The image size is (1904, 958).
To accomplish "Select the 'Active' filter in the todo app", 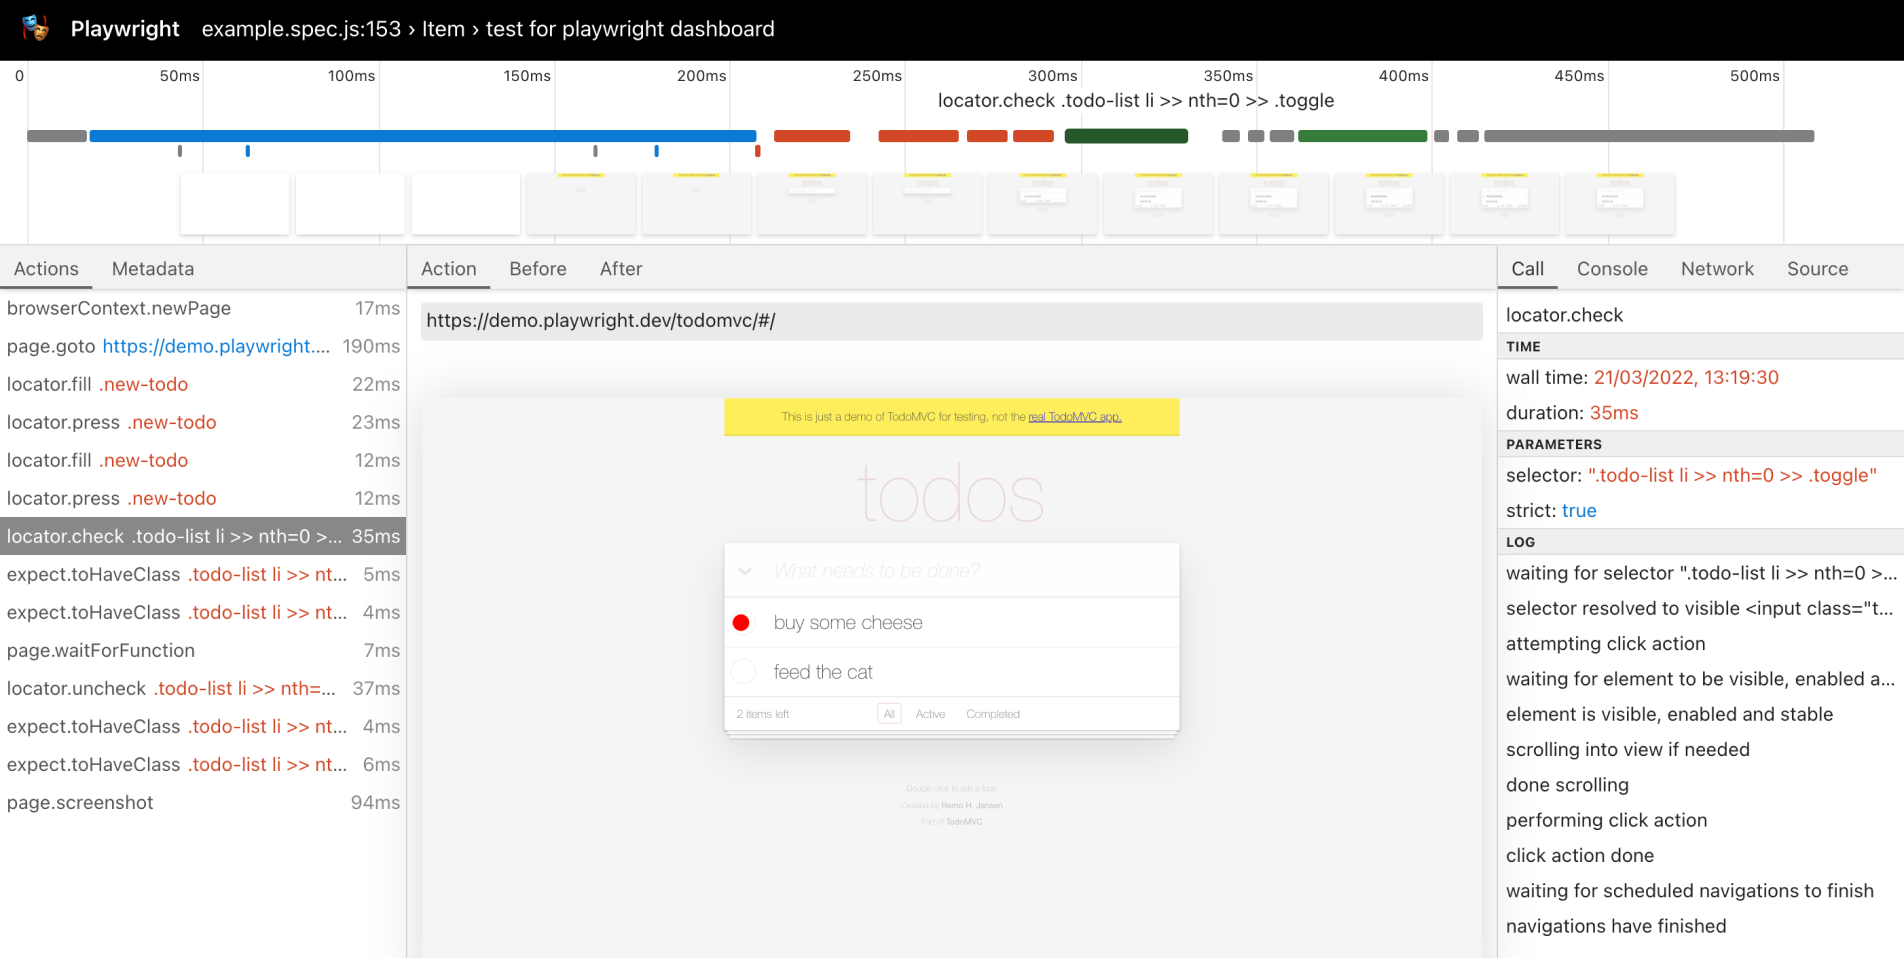I will click(930, 713).
